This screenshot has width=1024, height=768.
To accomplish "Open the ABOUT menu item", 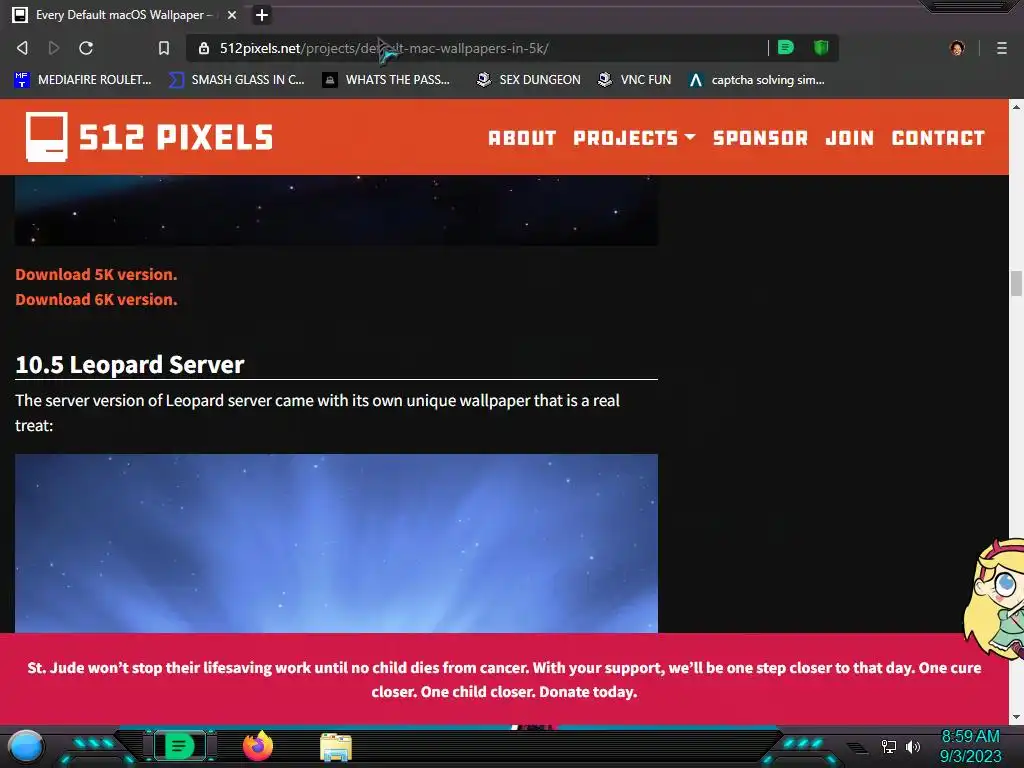I will click(522, 138).
